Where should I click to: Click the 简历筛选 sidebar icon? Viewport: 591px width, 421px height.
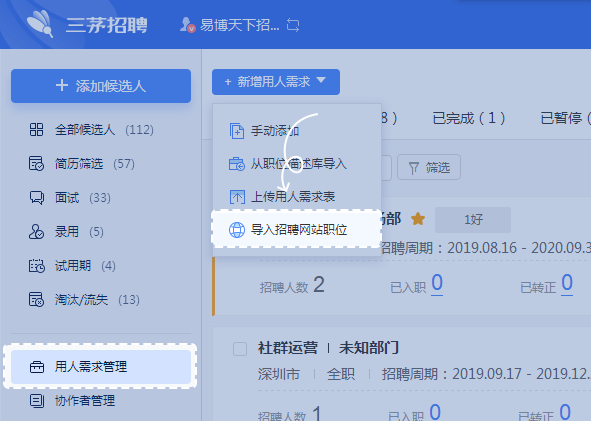click(37, 164)
